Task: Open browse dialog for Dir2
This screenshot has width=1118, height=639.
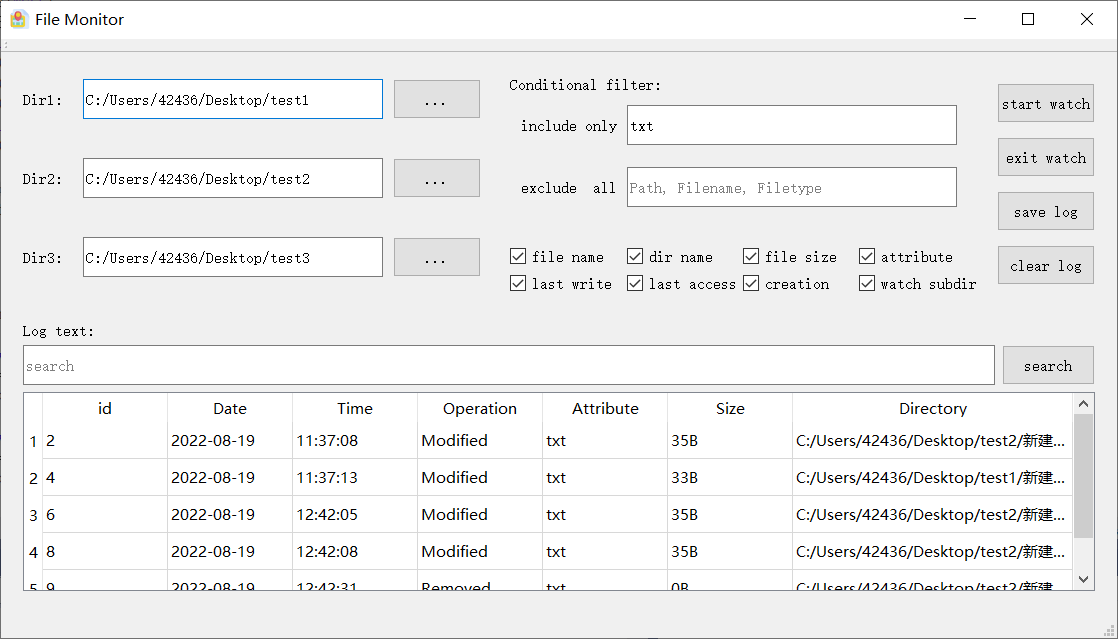Action: pyautogui.click(x=436, y=178)
